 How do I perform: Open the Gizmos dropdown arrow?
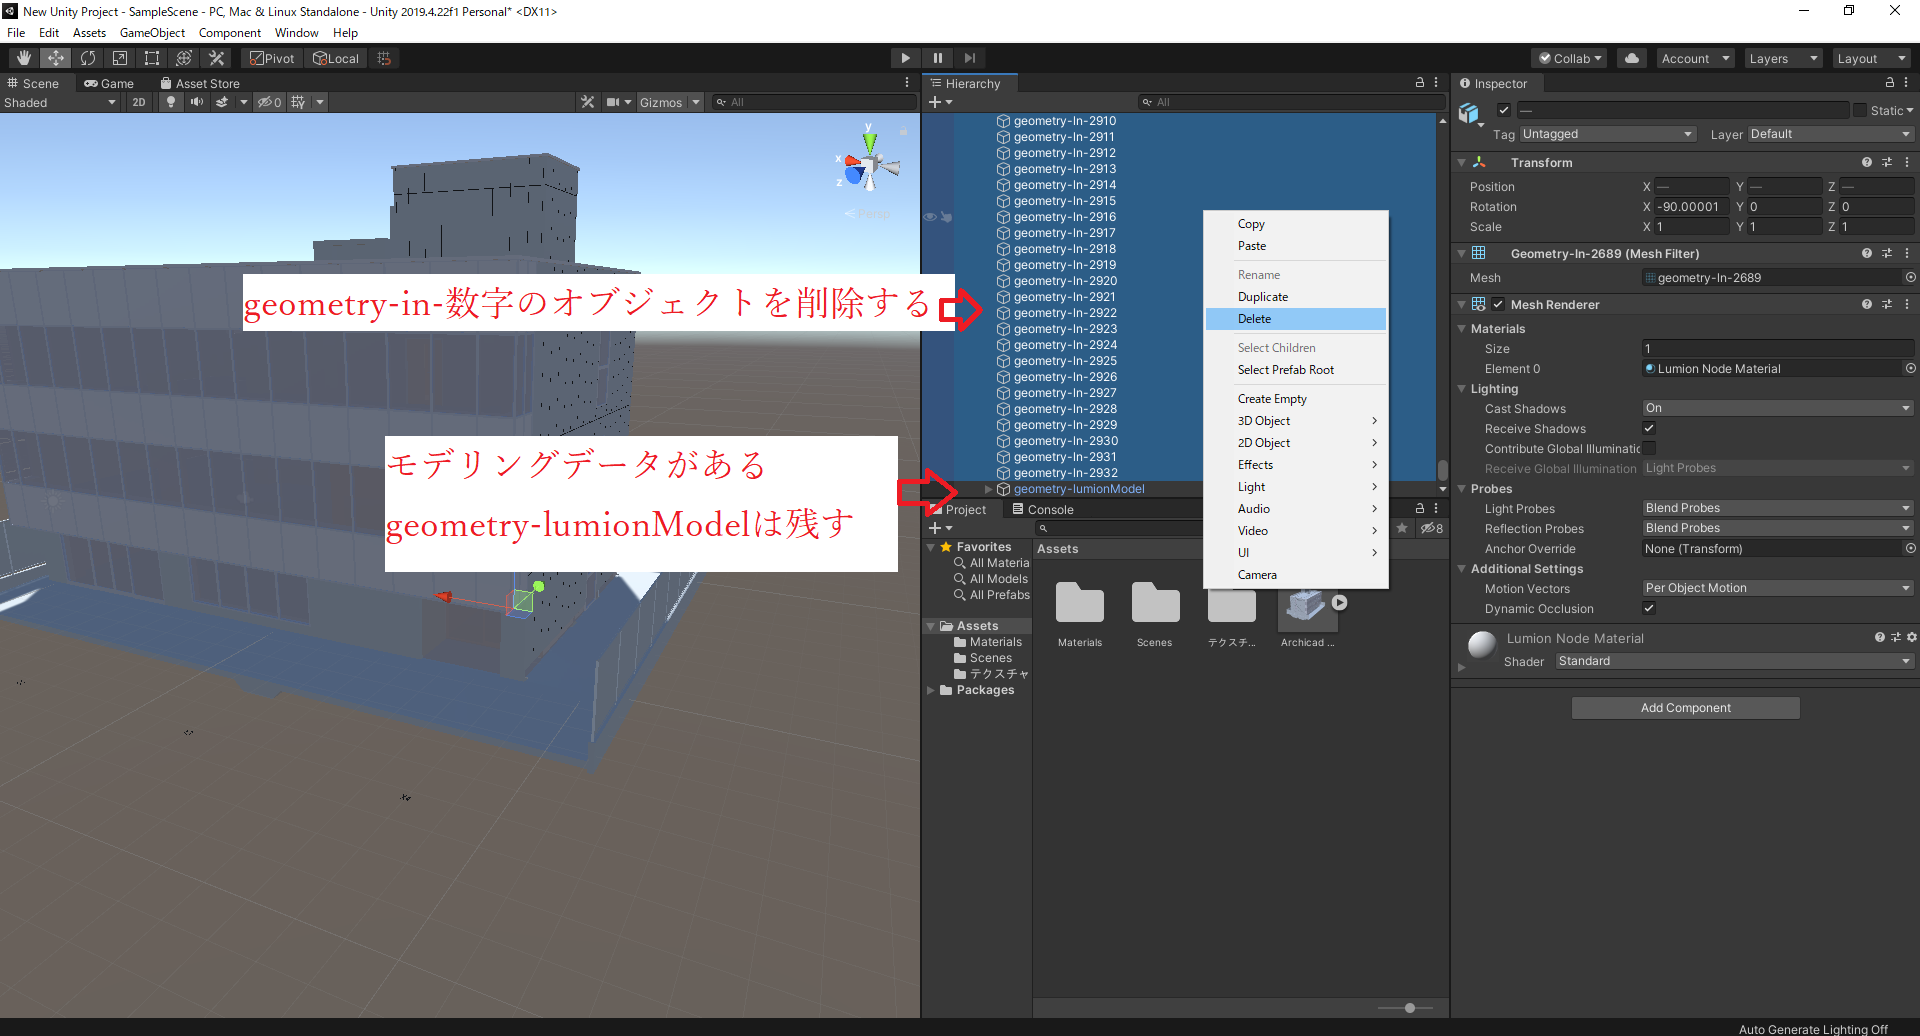point(696,102)
